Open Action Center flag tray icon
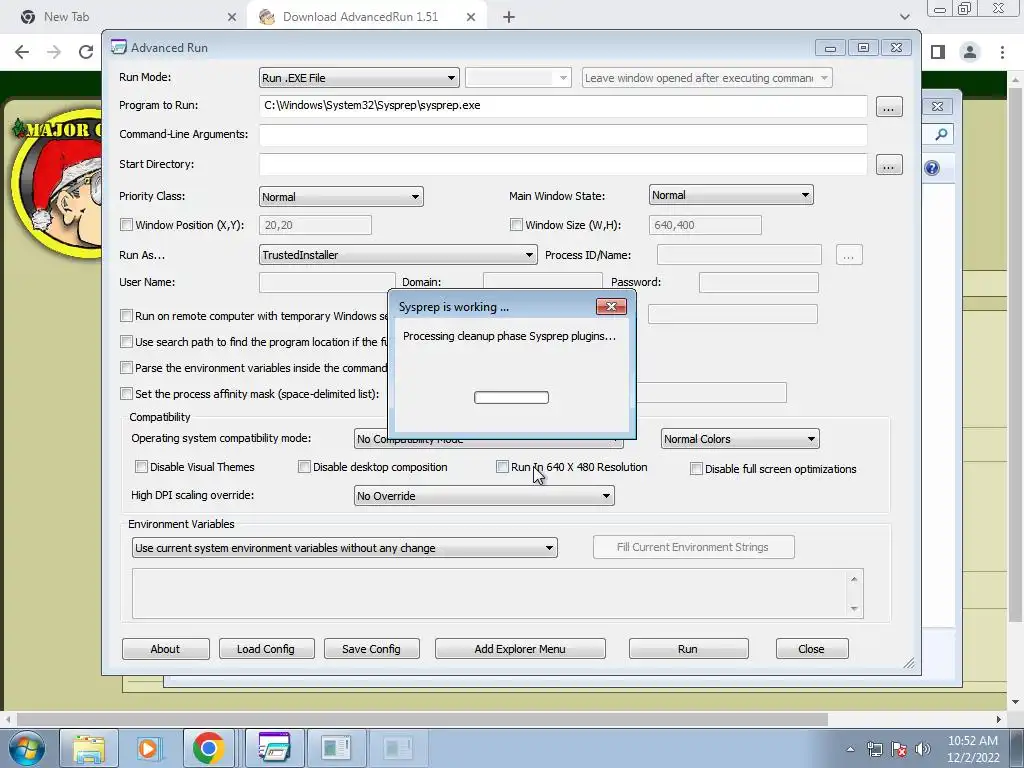Screen dimensions: 1024x768 coord(899,749)
